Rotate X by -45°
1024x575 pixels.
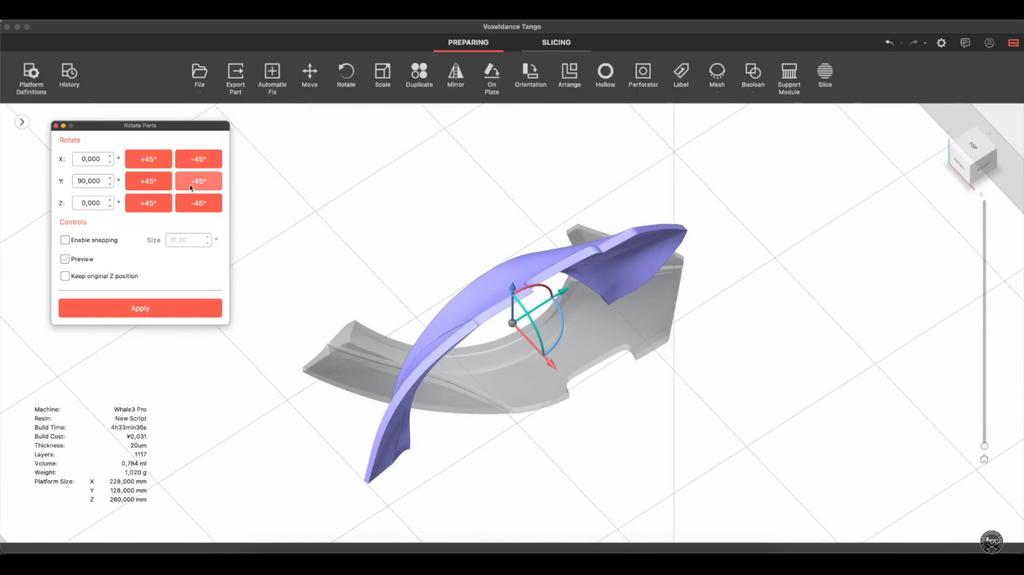pos(199,159)
